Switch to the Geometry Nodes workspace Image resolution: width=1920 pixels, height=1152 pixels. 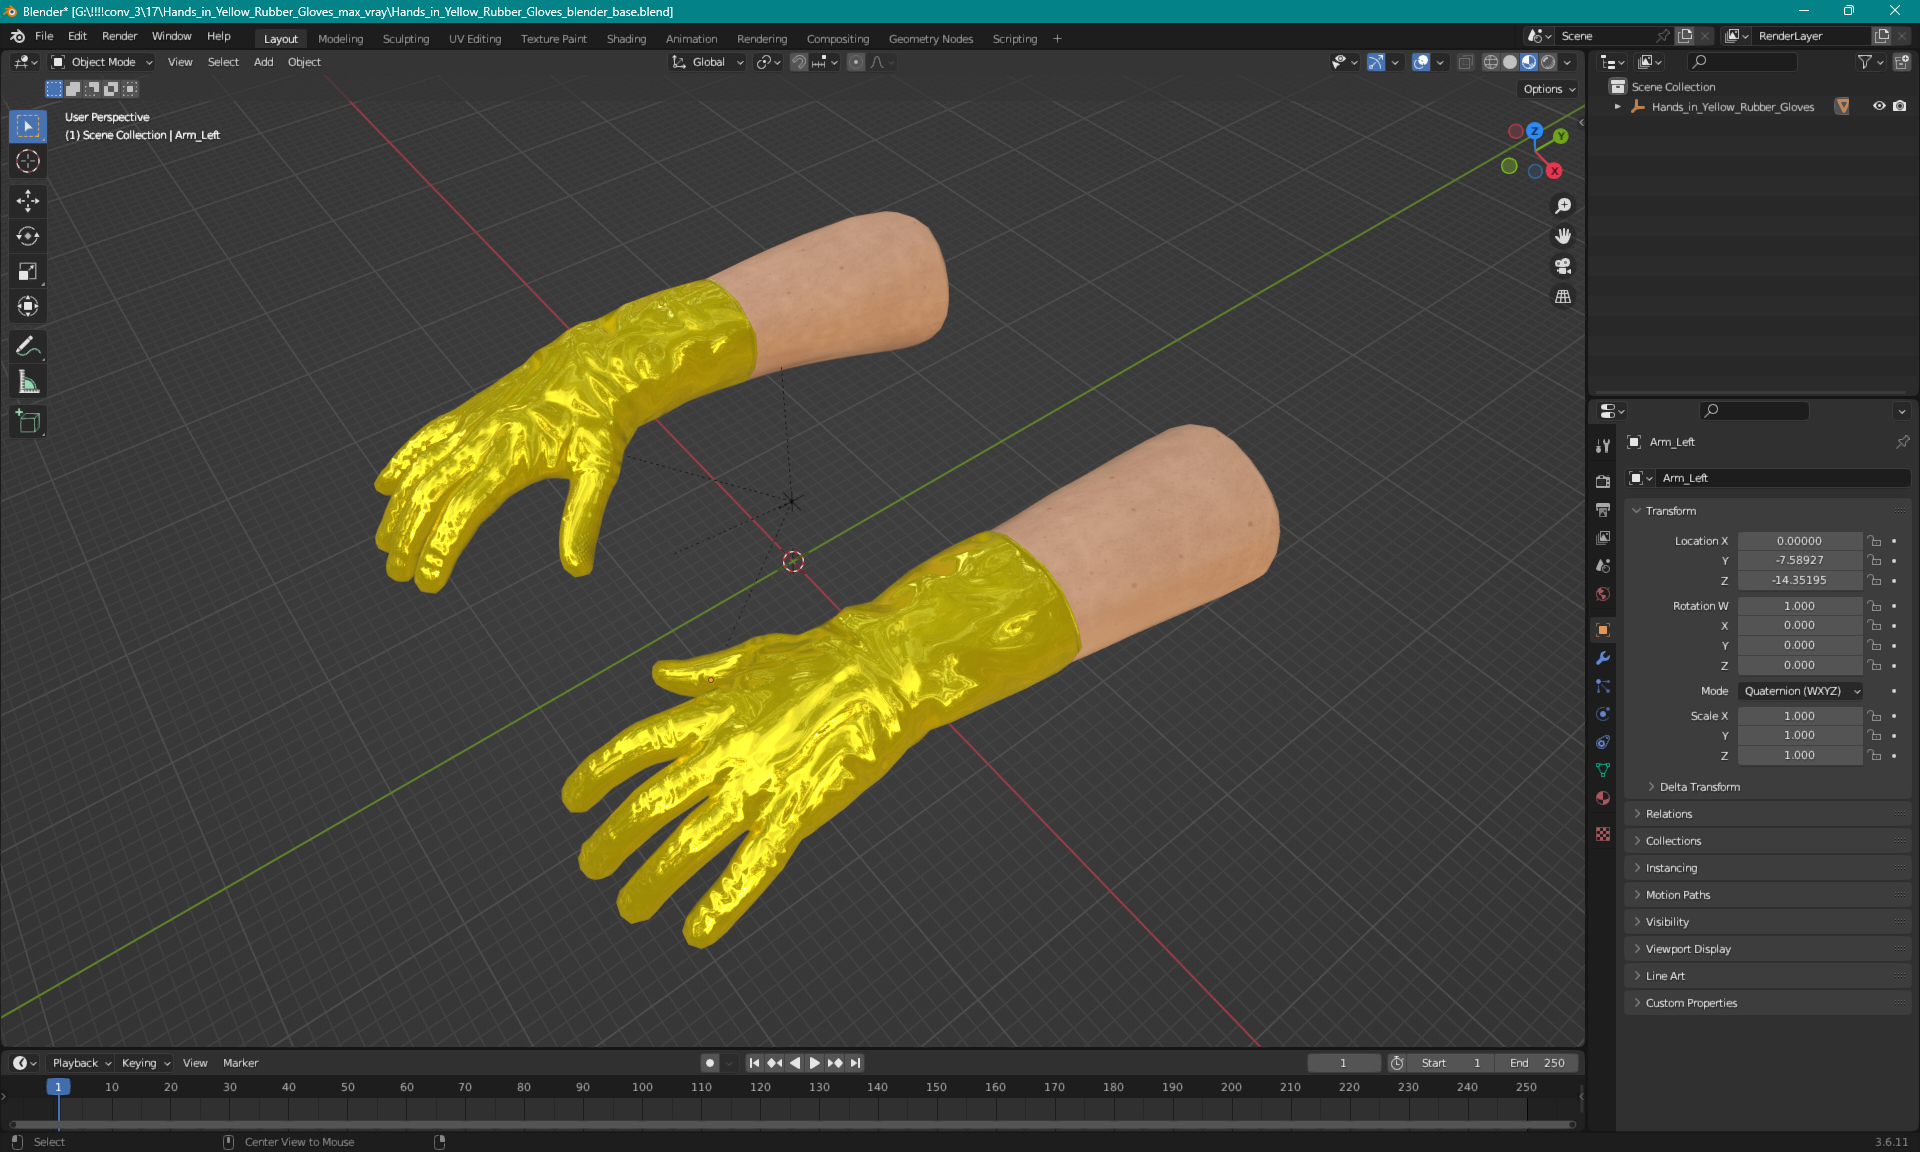coord(930,39)
